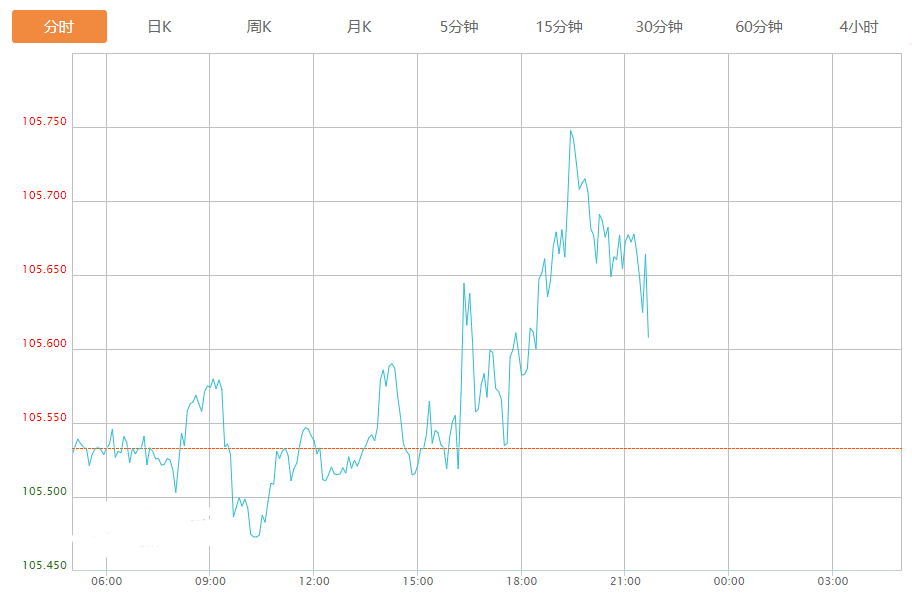
Task: Click the 105.500 price axis label
Action: point(43,492)
